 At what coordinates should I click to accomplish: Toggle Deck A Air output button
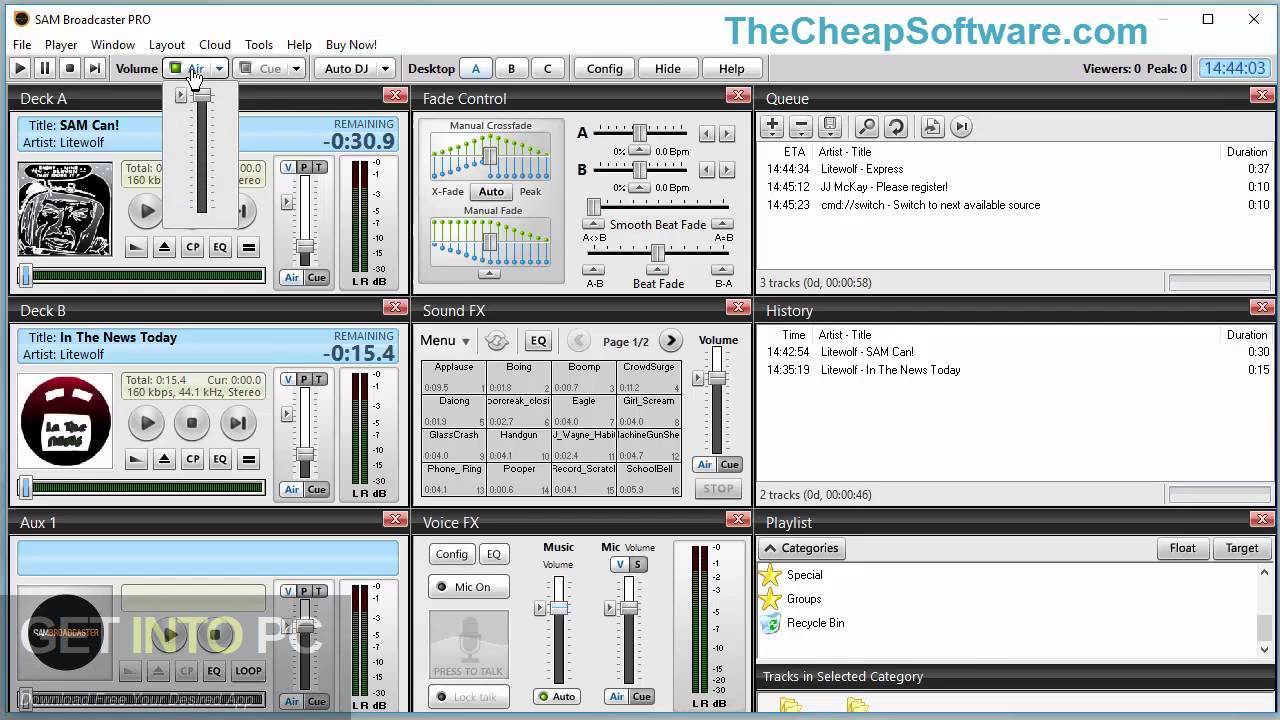tap(291, 277)
